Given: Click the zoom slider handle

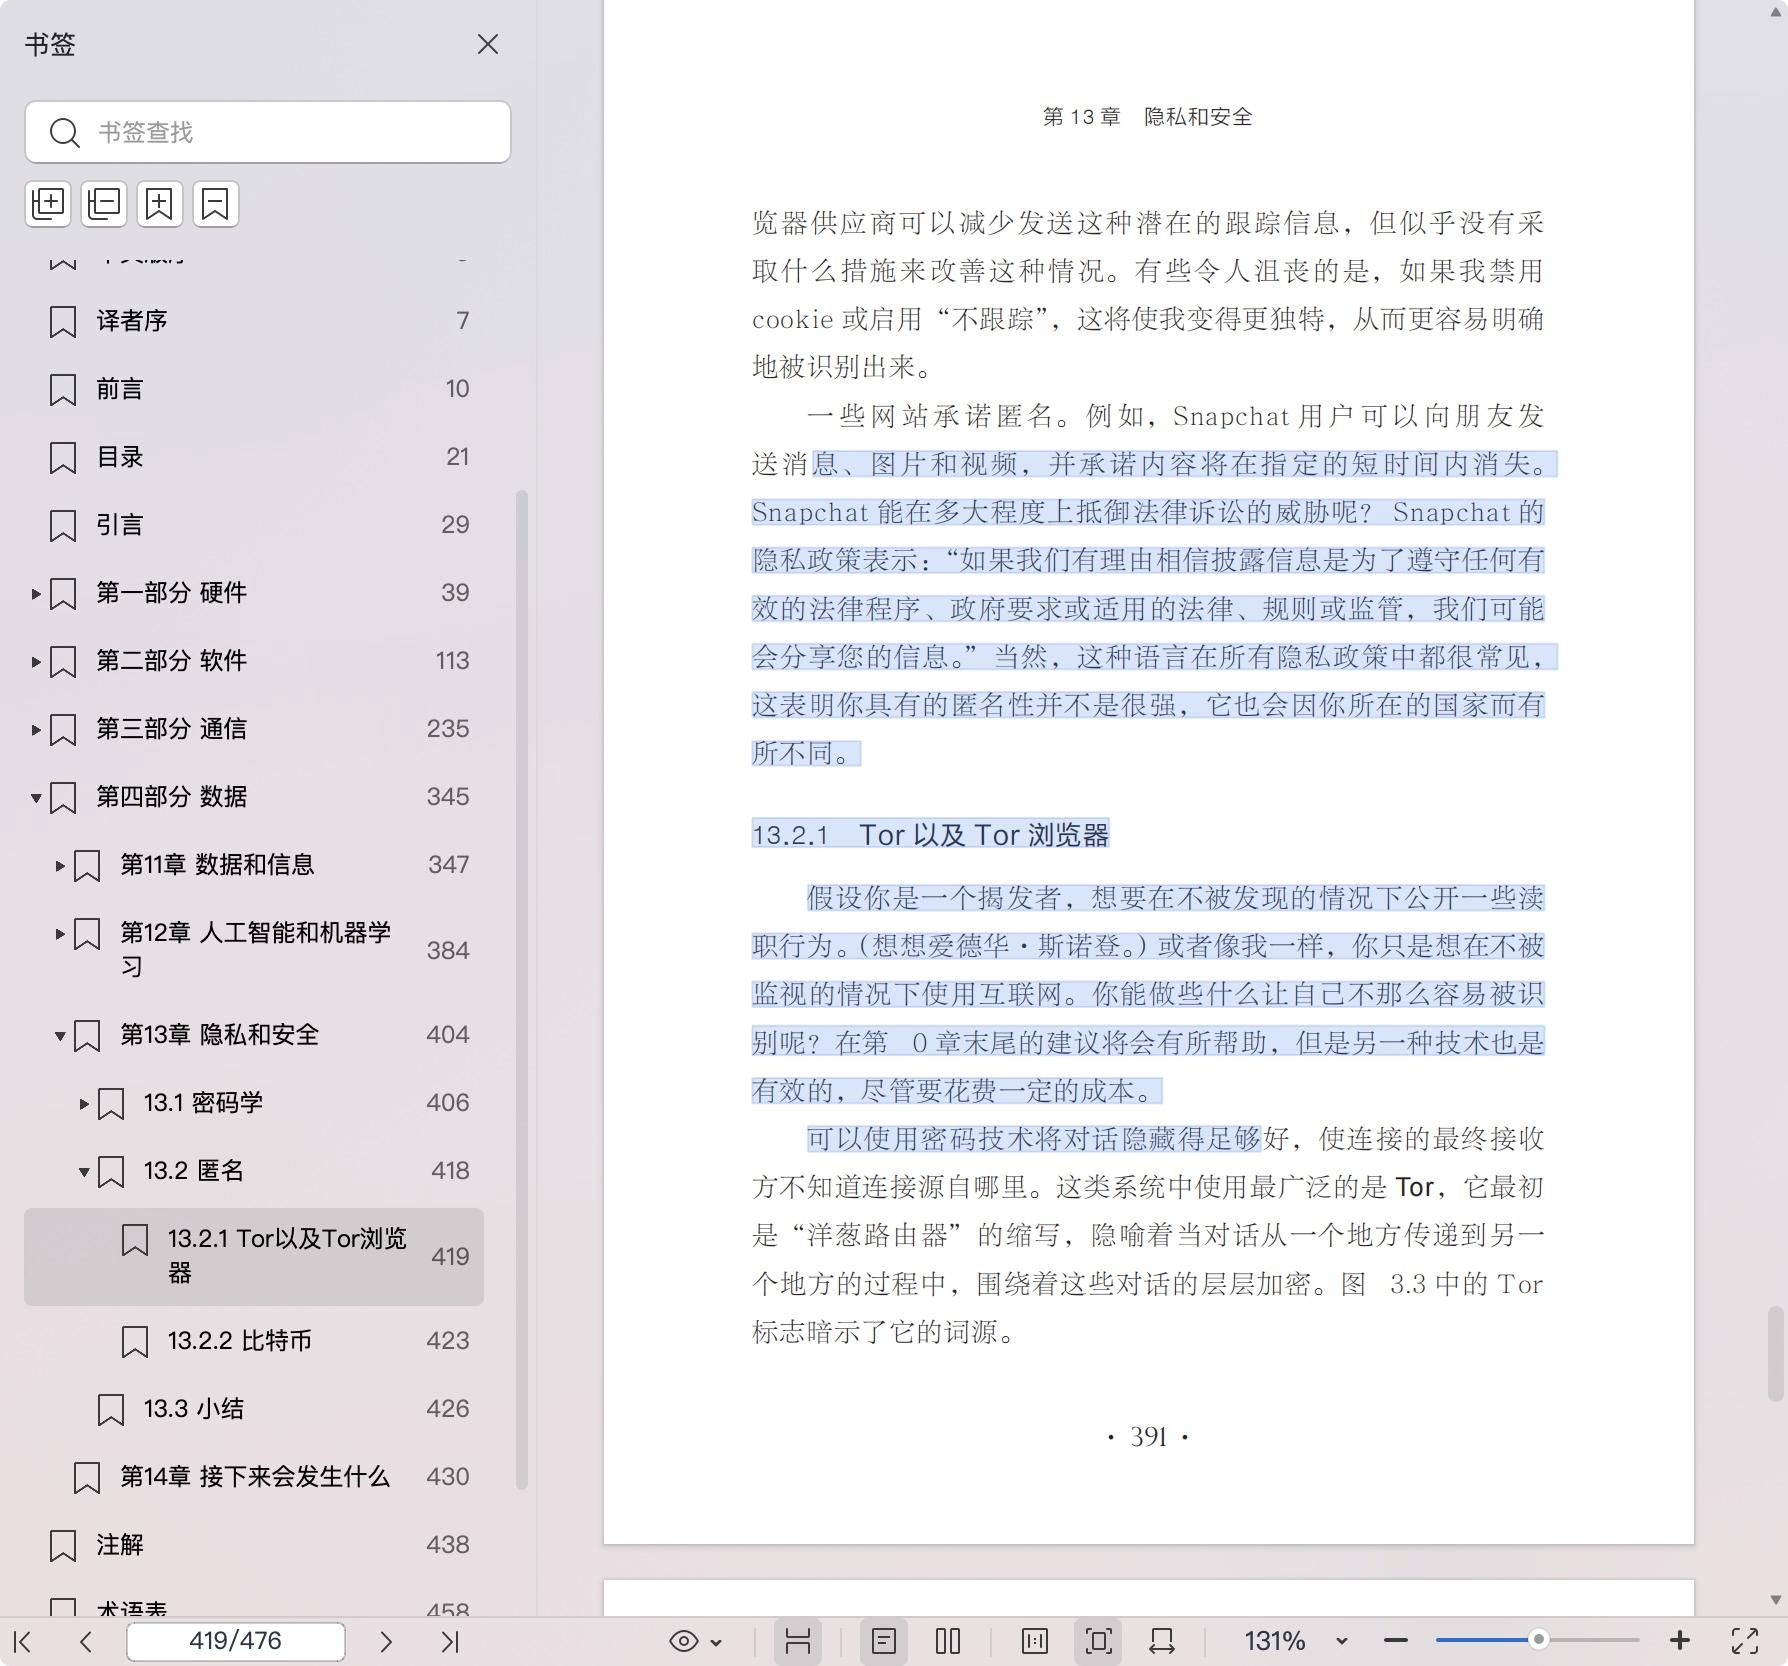Looking at the screenshot, I should [x=1539, y=1639].
